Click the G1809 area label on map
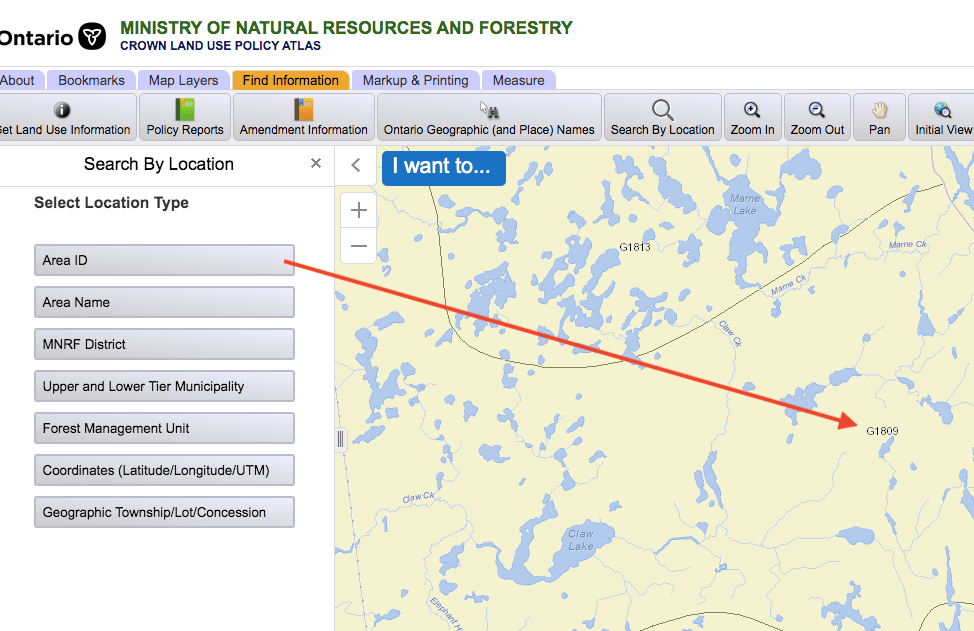Screen dimensions: 974x631 (882, 431)
